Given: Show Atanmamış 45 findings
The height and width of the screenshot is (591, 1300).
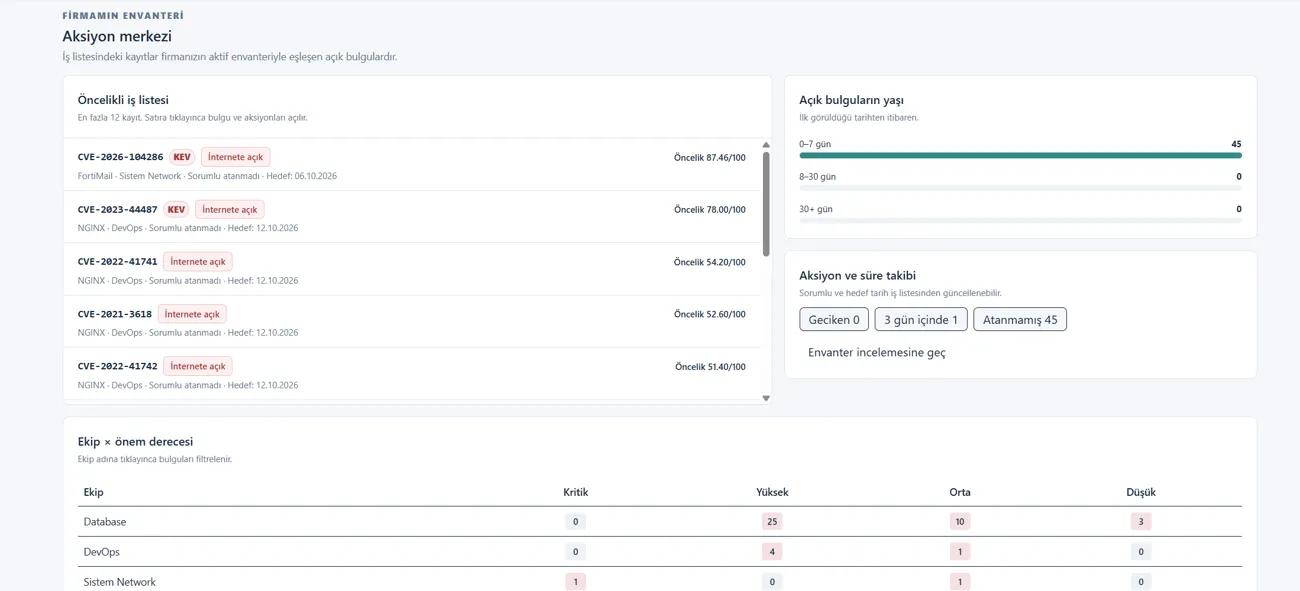Looking at the screenshot, I should pos(1020,319).
